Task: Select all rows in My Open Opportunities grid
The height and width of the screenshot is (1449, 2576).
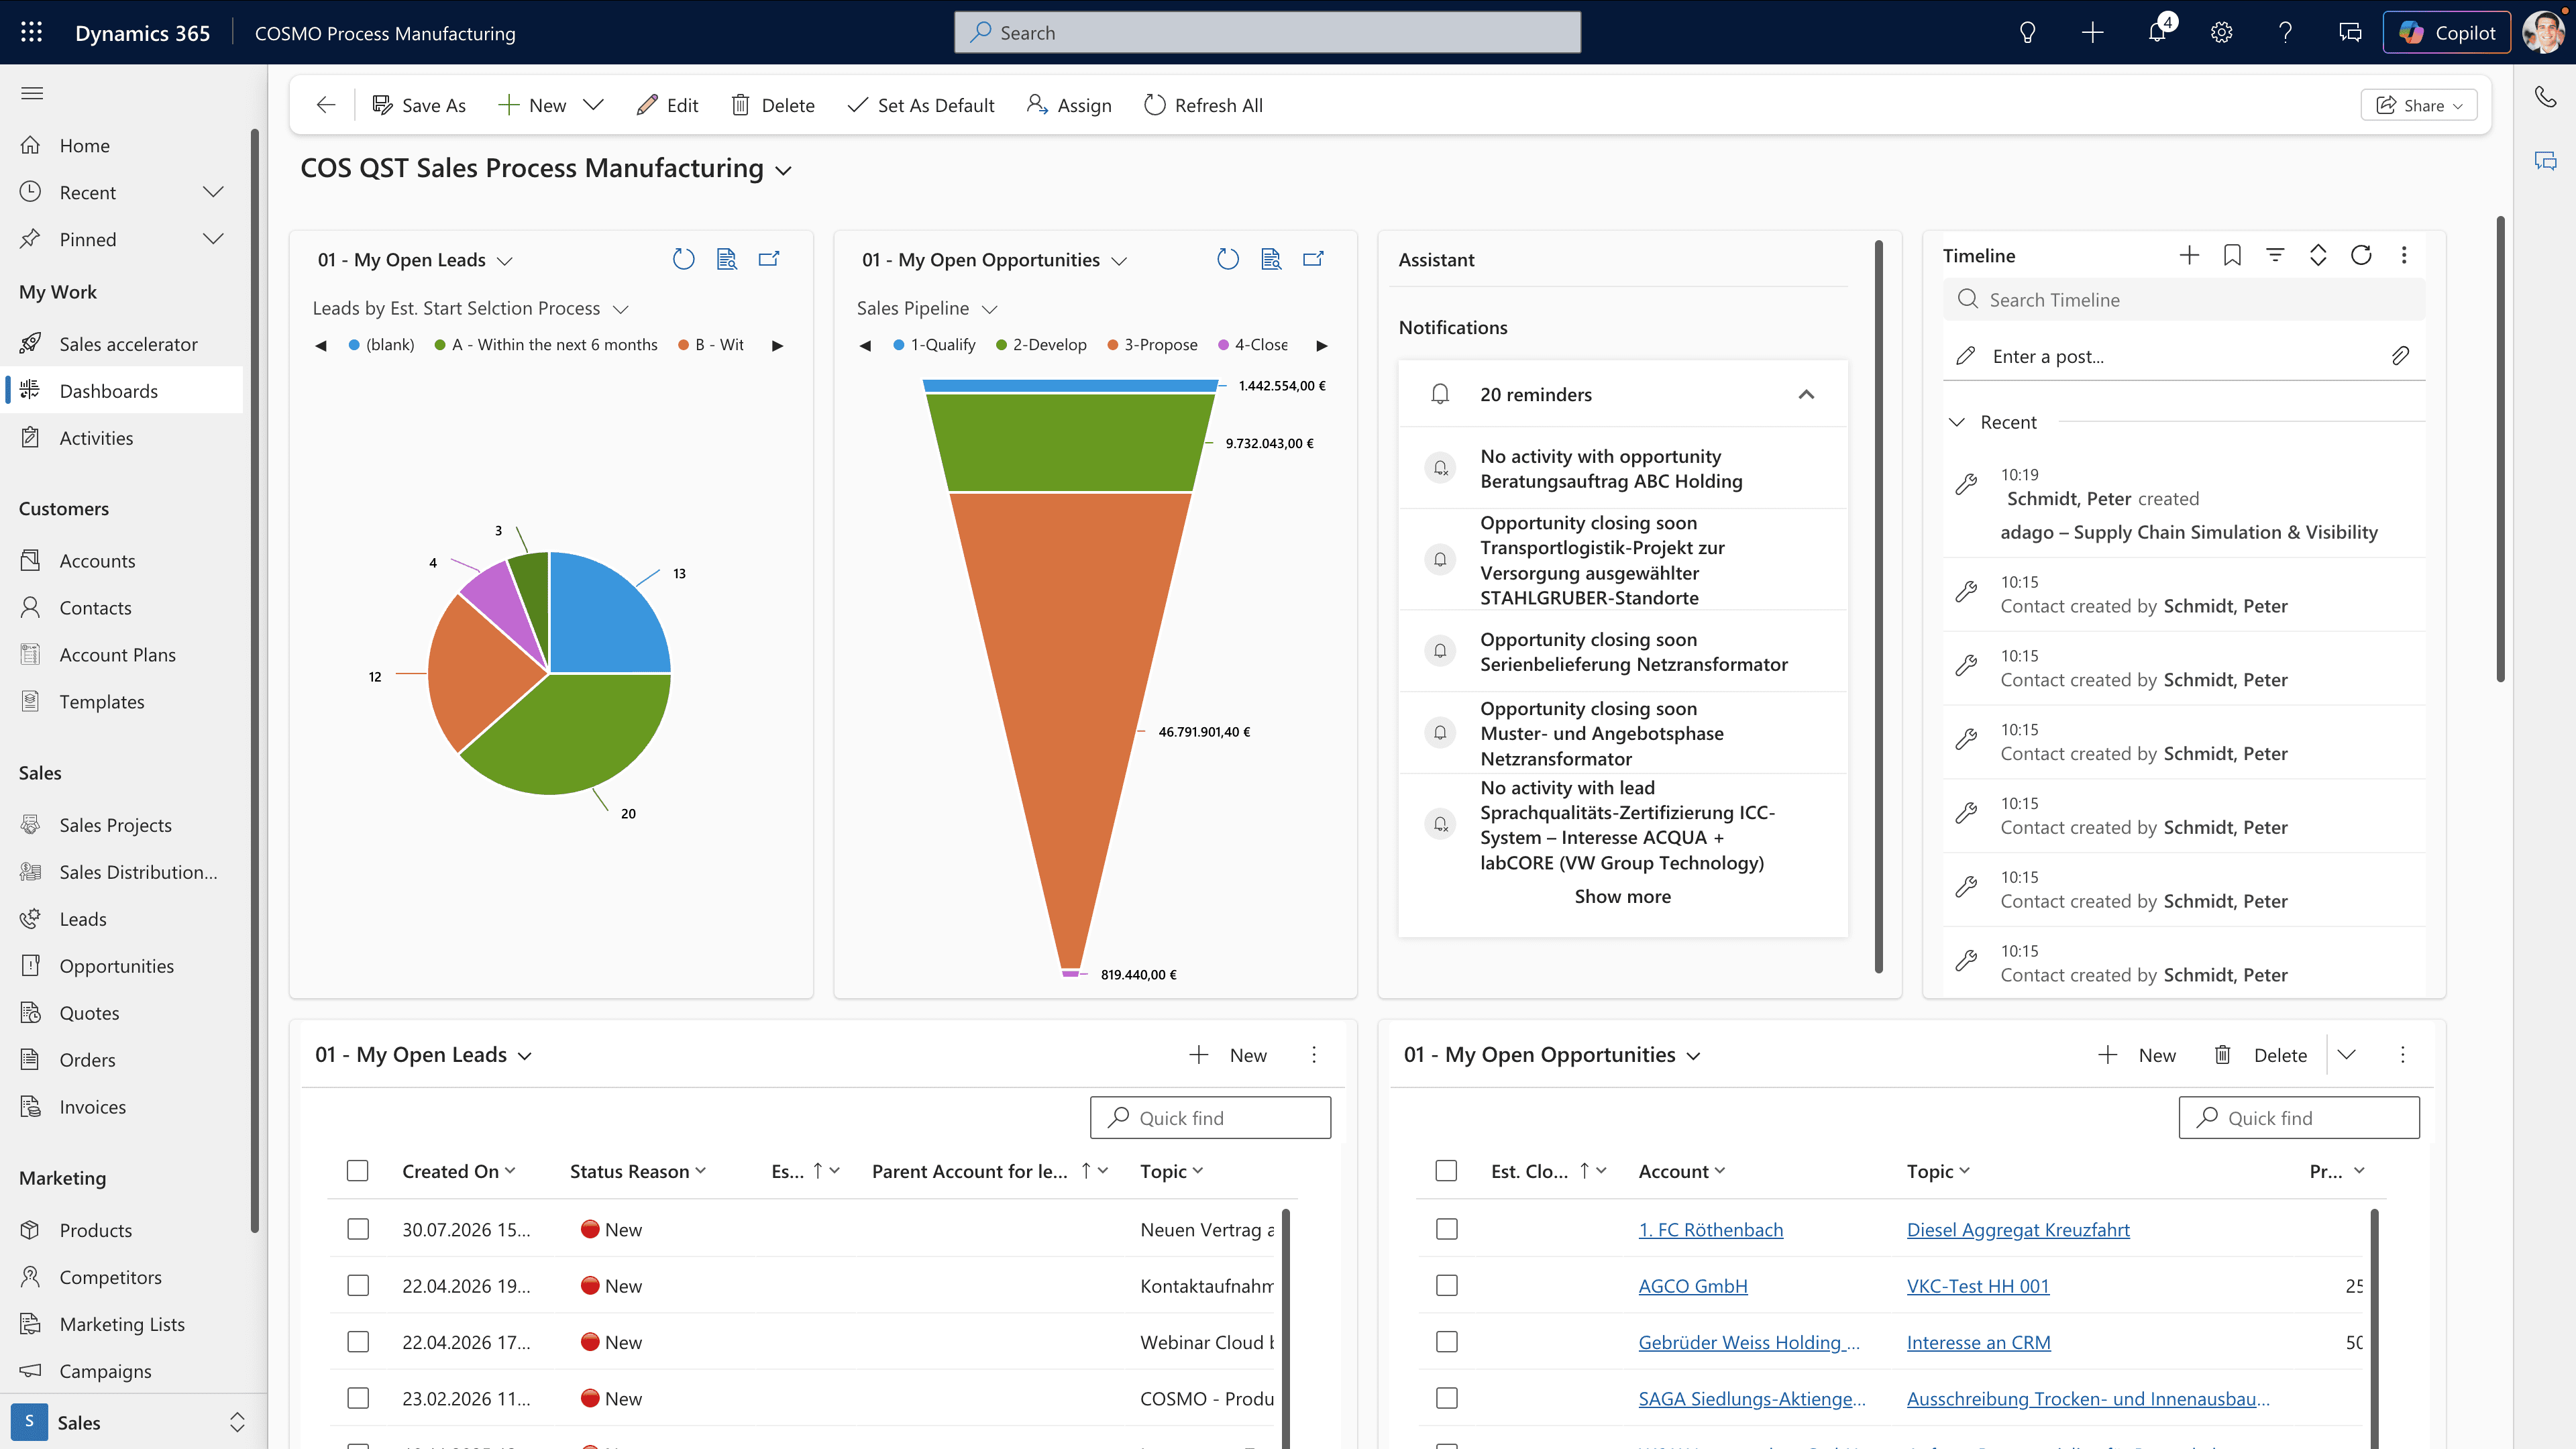Action: [1446, 1170]
